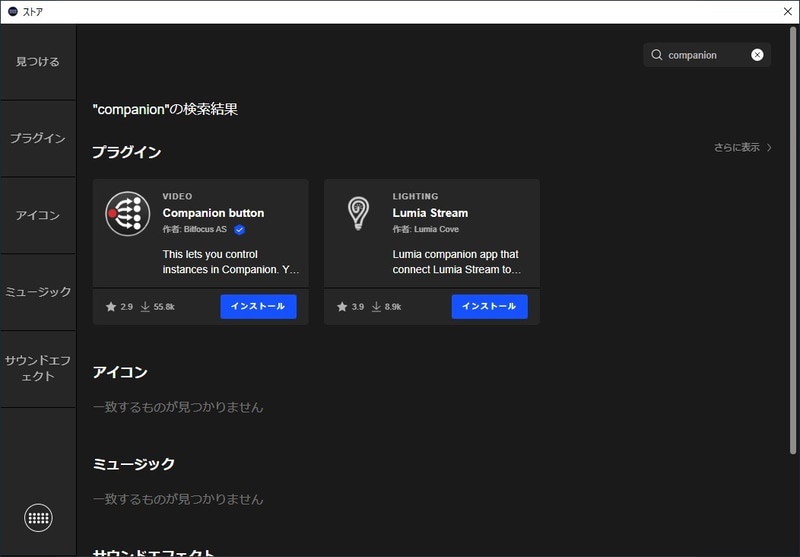Screen dimensions: 800x557
Task: Click the "companion"の検索結果 heading
Action: tap(165, 109)
